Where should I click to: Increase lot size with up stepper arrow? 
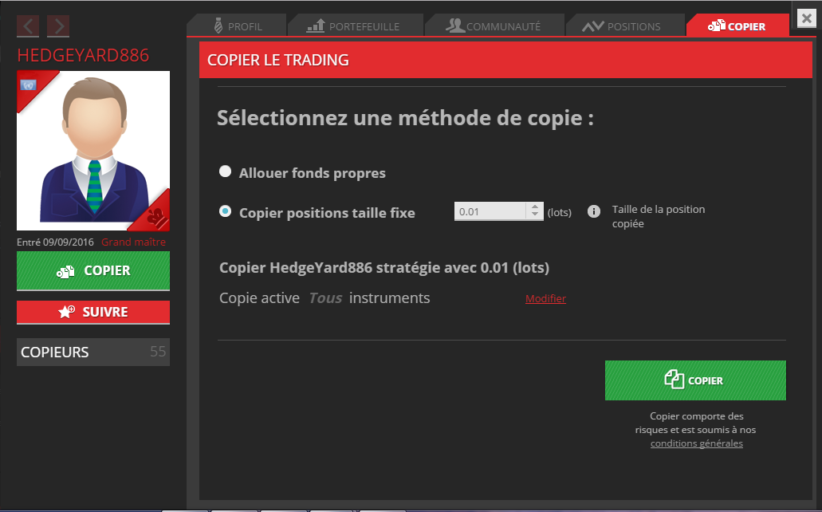(x=535, y=207)
